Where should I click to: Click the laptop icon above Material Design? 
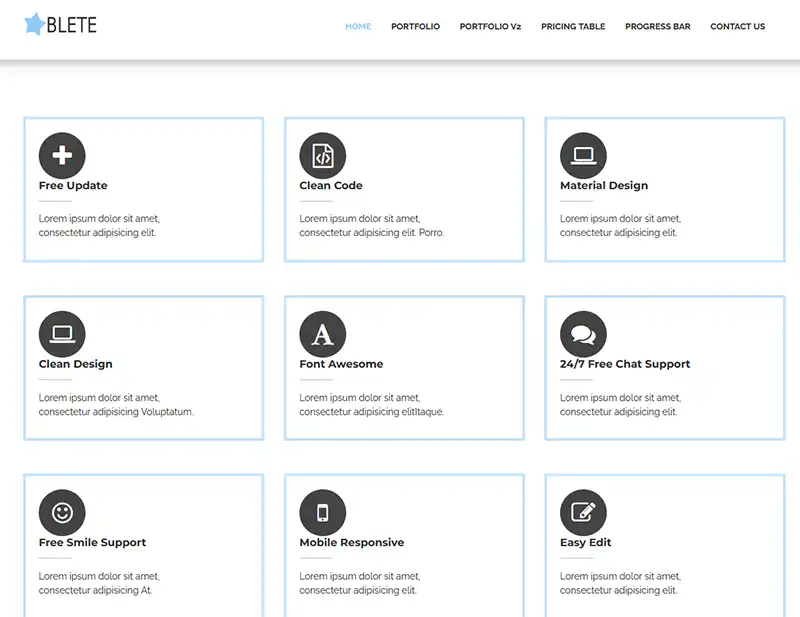[583, 156]
